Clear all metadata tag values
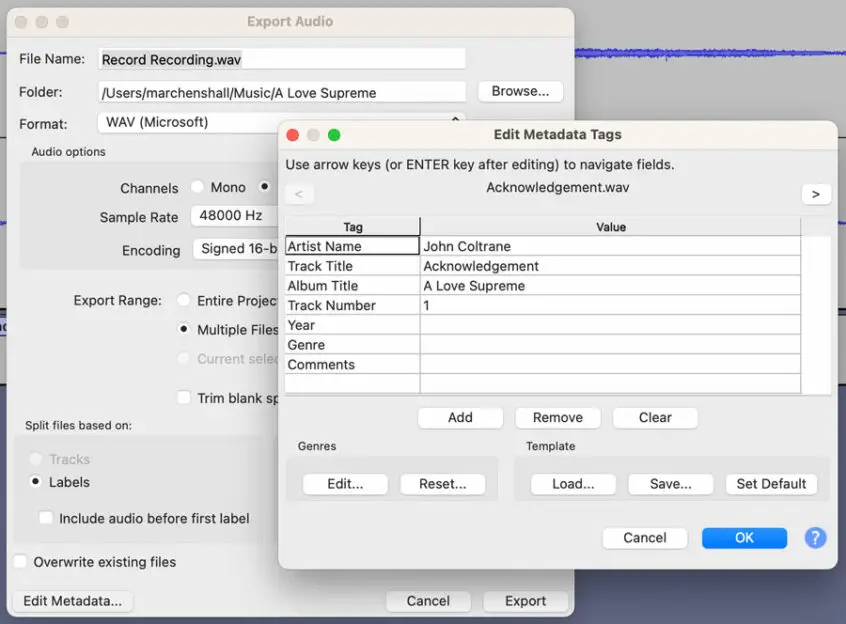This screenshot has width=846, height=624. (x=655, y=417)
